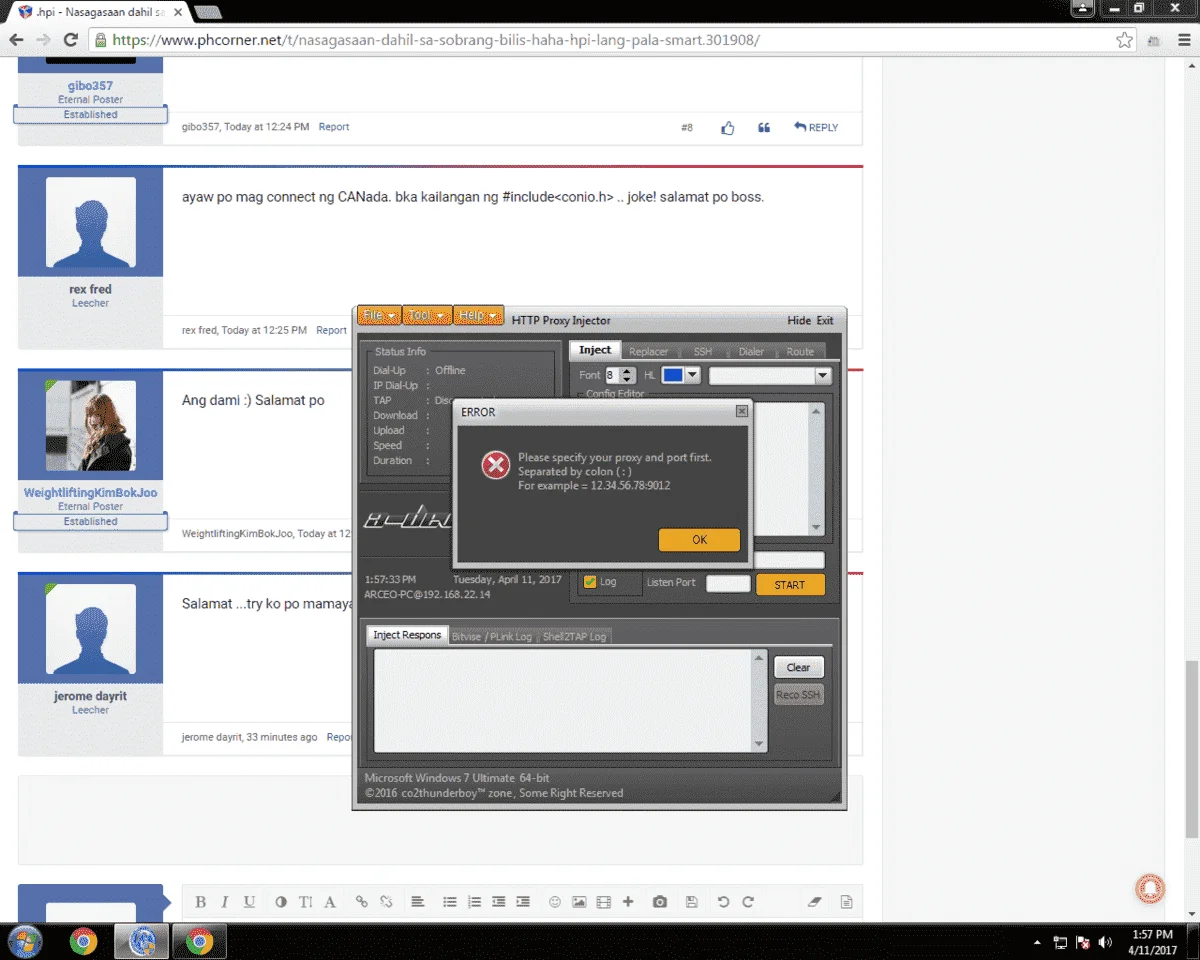Screen dimensions: 1200x960
Task: Click the Listen Port input field
Action: pyautogui.click(x=728, y=583)
